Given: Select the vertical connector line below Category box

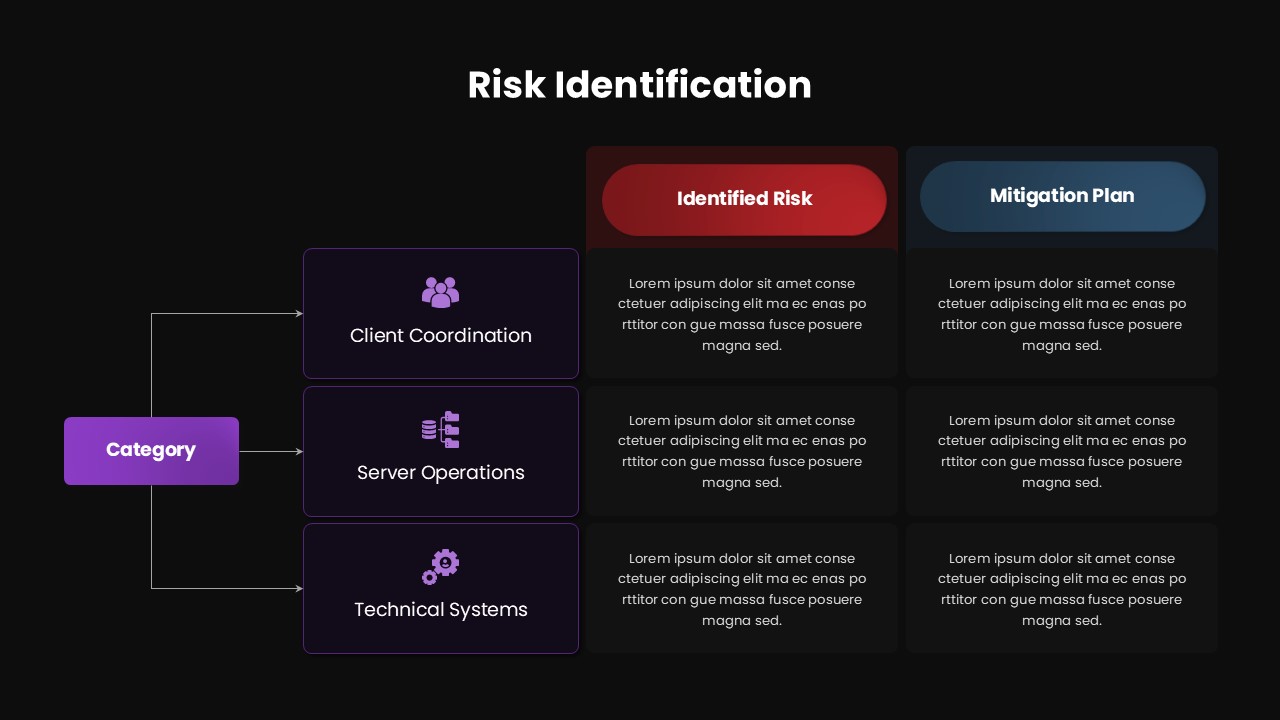Looking at the screenshot, I should pos(152,537).
